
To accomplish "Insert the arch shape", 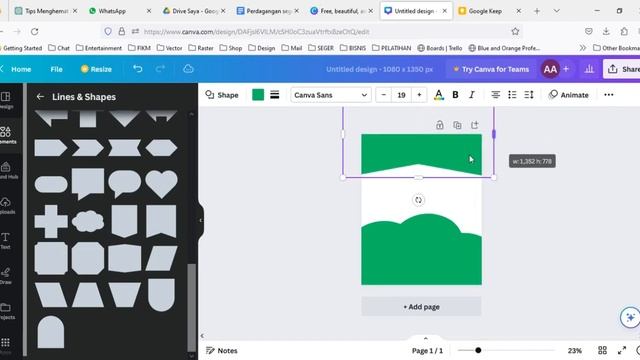I will pyautogui.click(x=51, y=332).
